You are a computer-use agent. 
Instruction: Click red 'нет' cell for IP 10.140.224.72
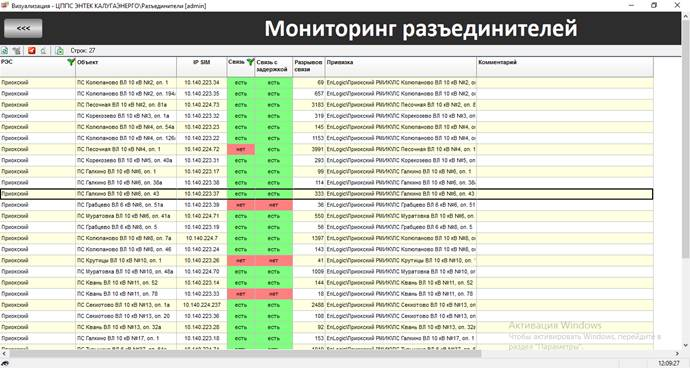pos(241,149)
